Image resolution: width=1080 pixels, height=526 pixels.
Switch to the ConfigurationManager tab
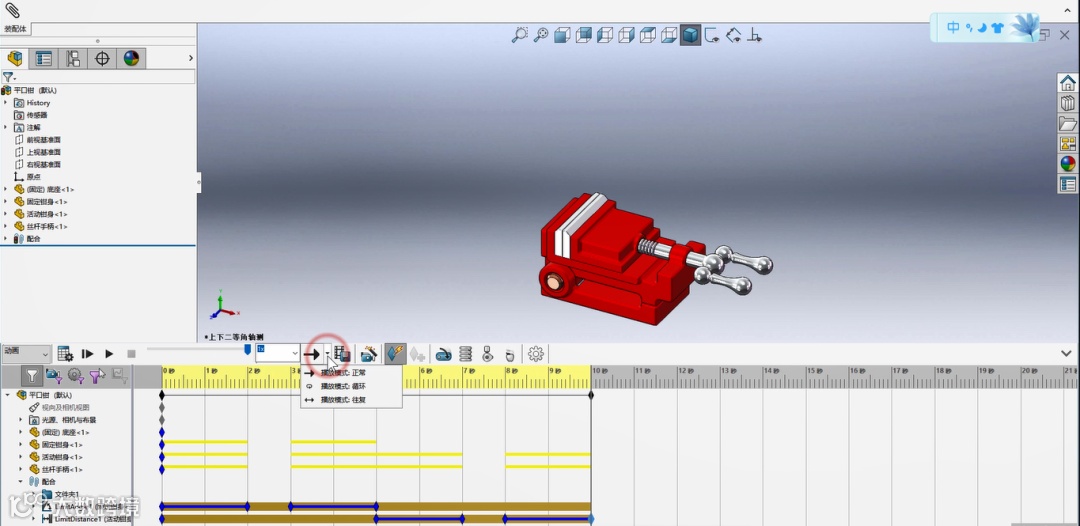72,59
